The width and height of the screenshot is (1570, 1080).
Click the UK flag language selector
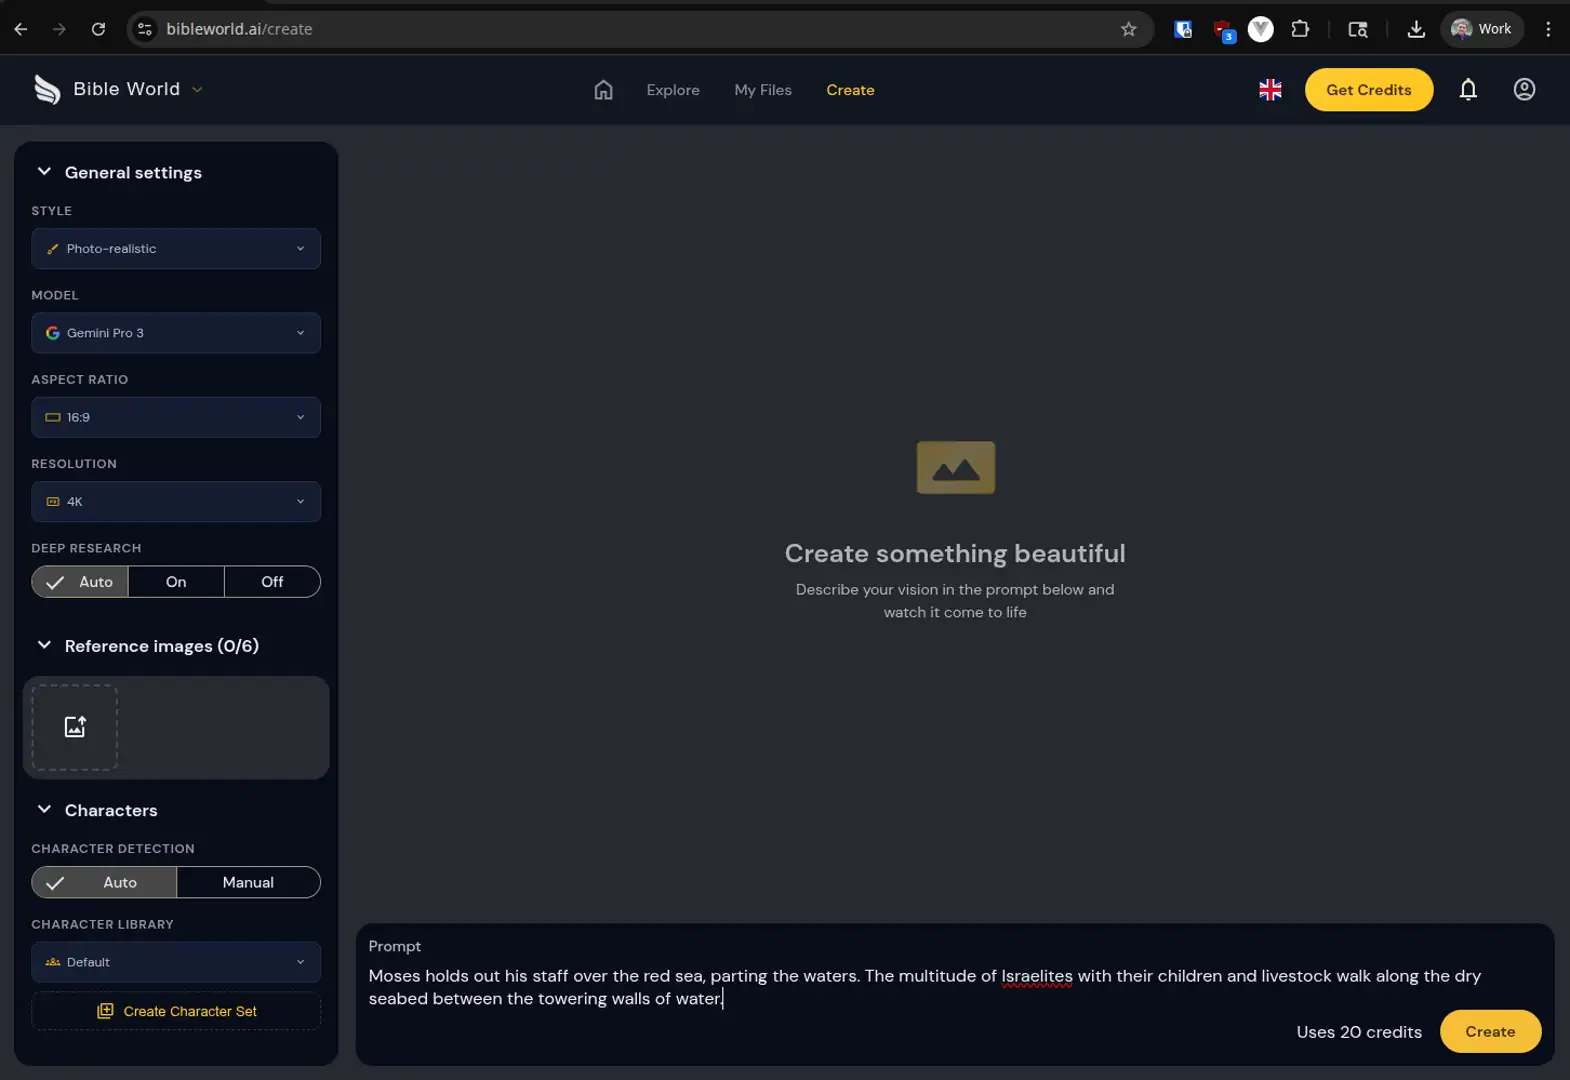pos(1270,90)
